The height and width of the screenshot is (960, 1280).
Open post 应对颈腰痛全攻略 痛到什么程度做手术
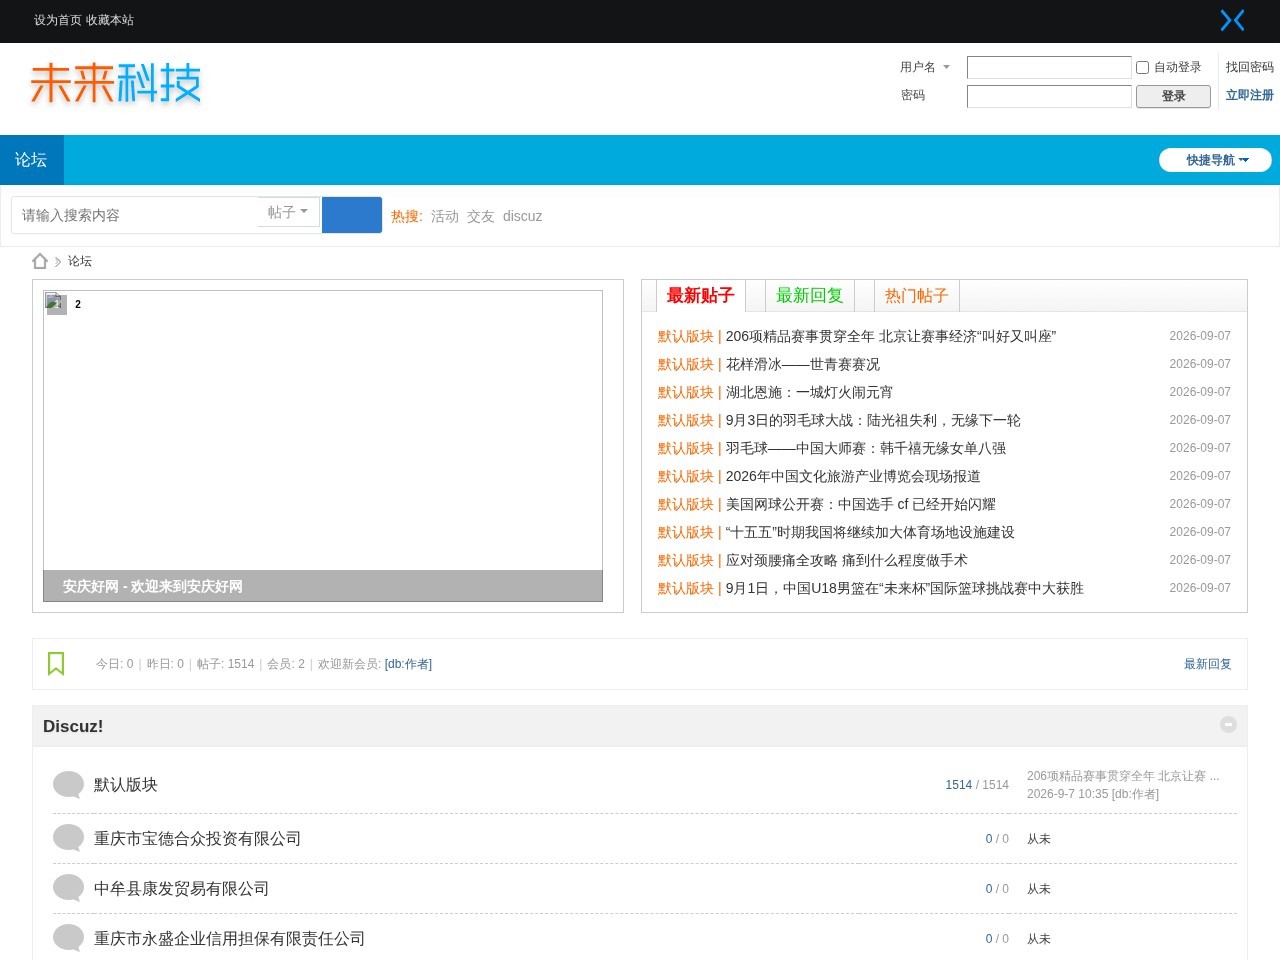847,560
